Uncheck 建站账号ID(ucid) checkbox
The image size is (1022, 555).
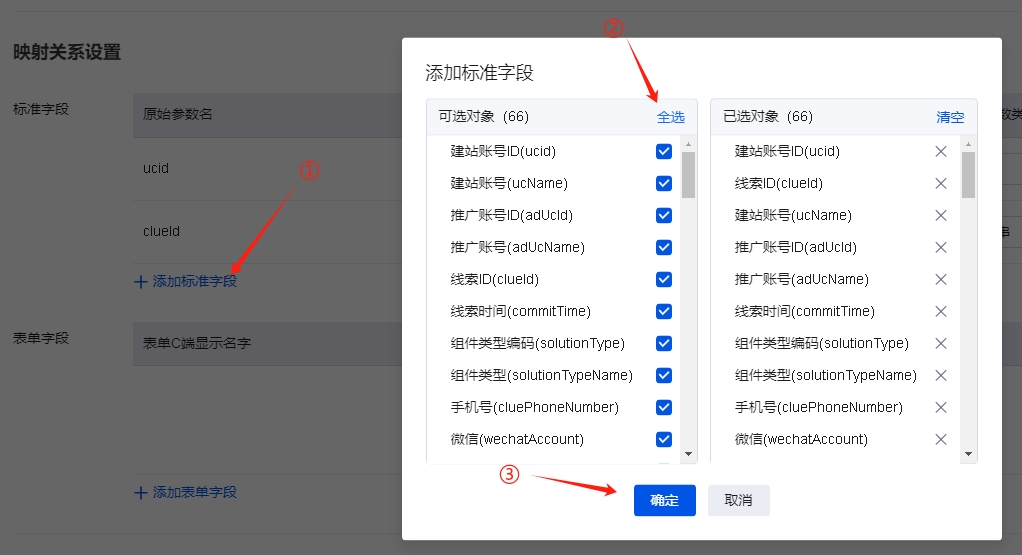(x=664, y=152)
